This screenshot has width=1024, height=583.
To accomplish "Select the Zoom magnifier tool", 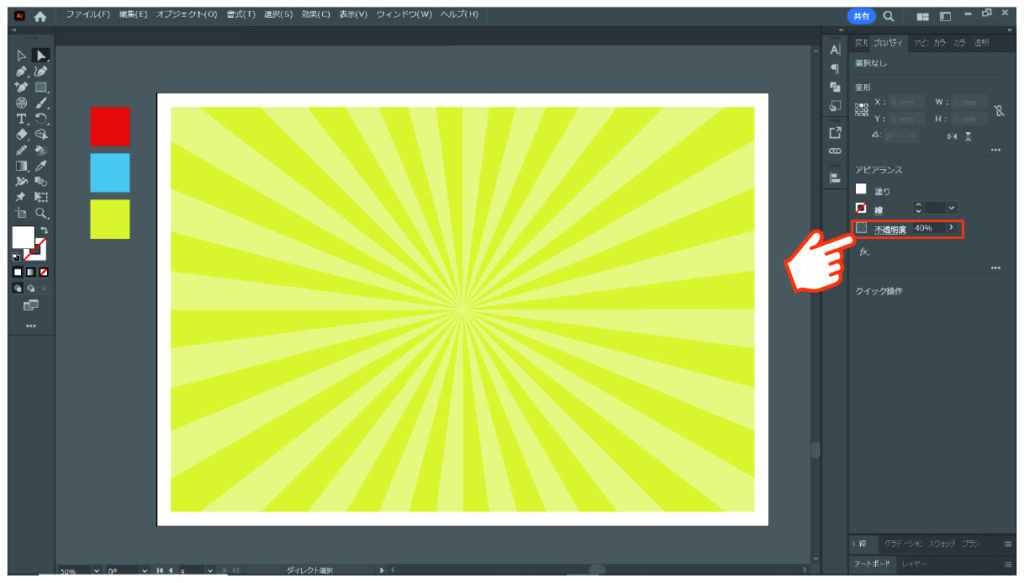I will (40, 213).
